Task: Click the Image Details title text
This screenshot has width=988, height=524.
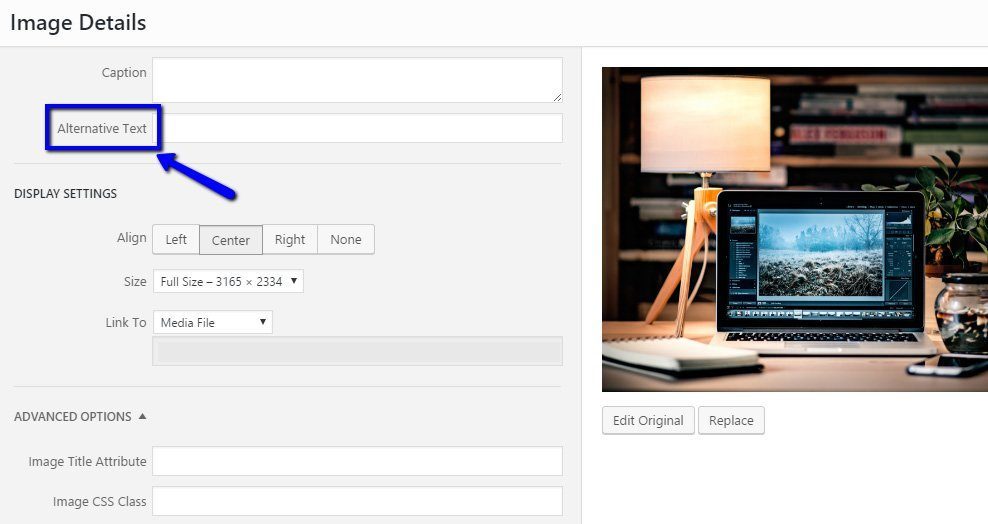Action: point(78,23)
